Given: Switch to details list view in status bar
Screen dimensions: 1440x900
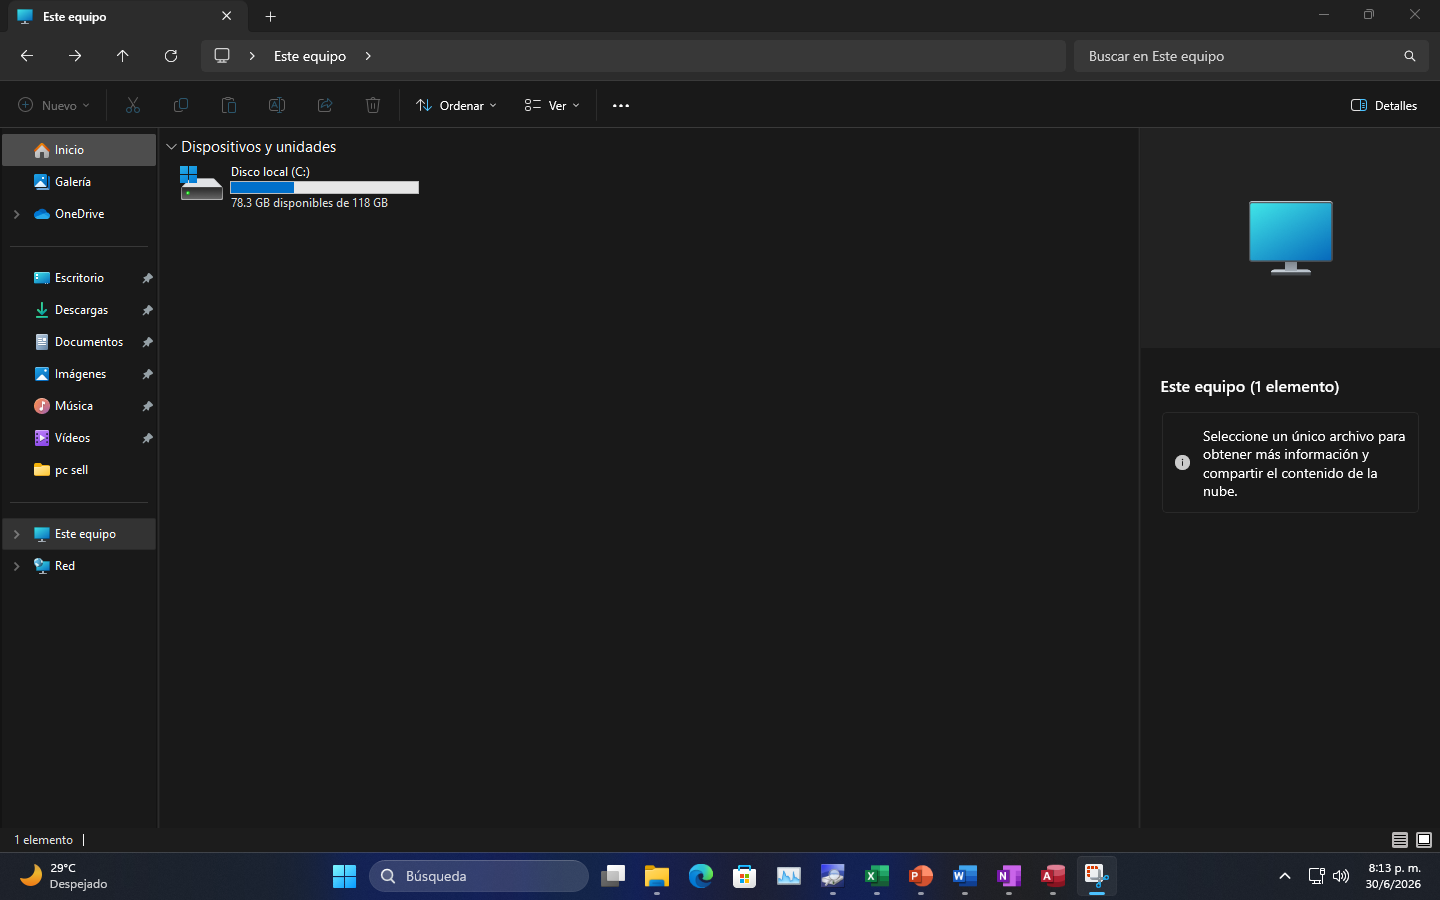Looking at the screenshot, I should pyautogui.click(x=1400, y=840).
